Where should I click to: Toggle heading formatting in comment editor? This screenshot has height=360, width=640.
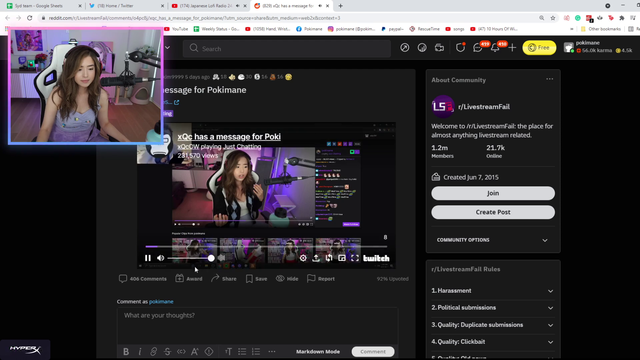pyautogui.click(x=229, y=351)
